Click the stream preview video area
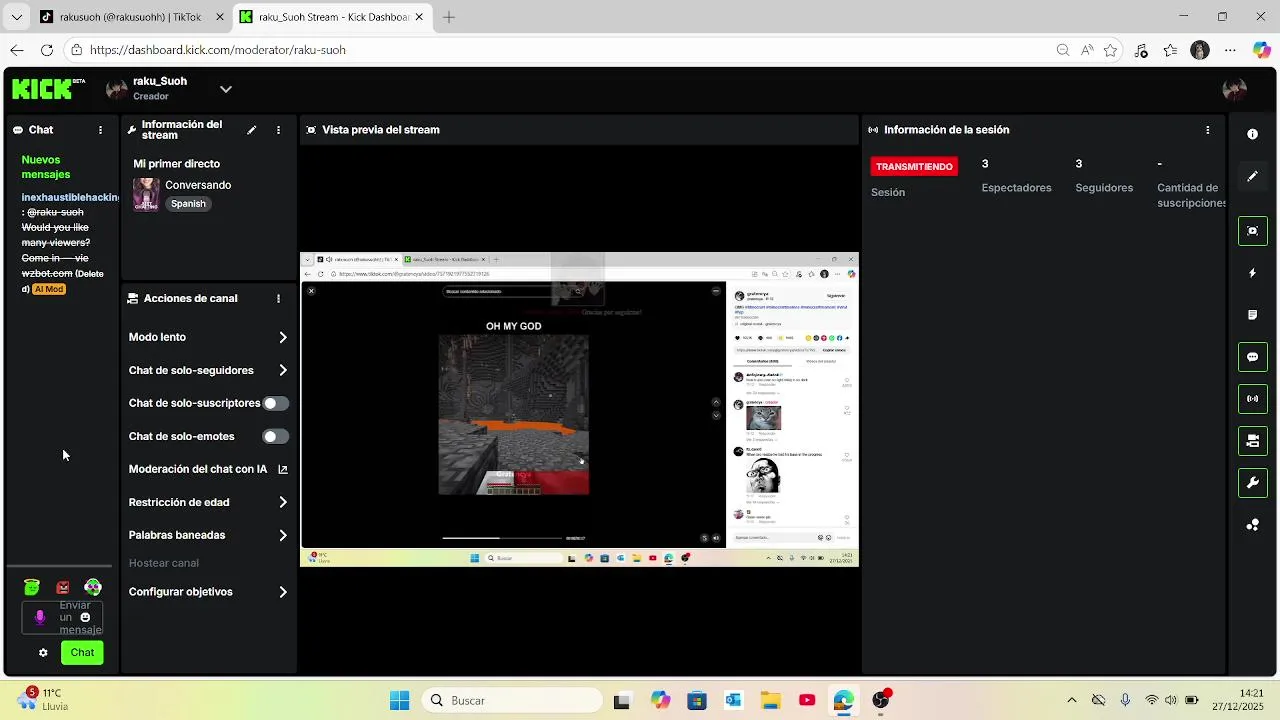Image resolution: width=1280 pixels, height=720 pixels. click(x=580, y=409)
